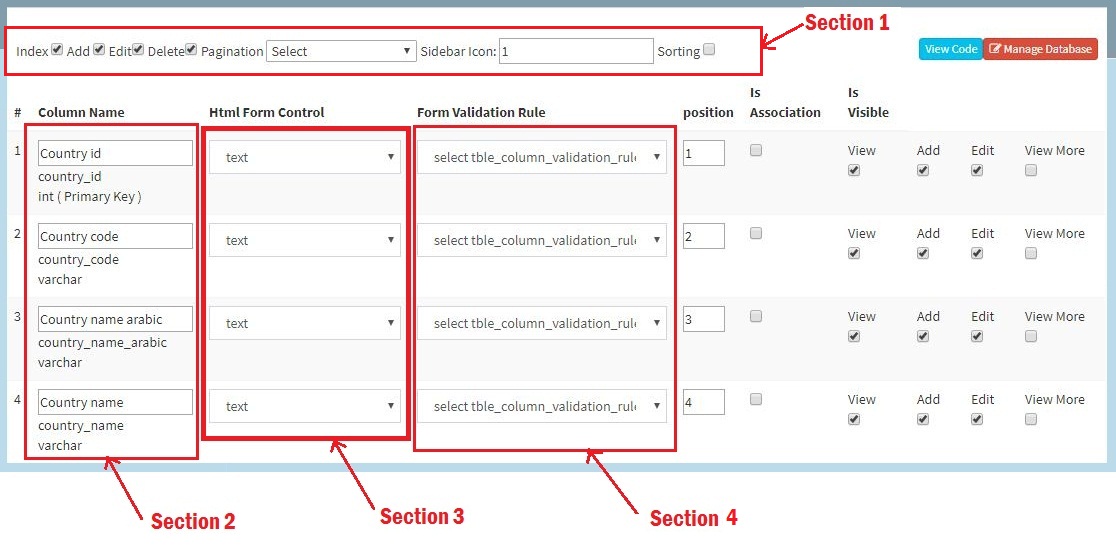
Task: Enable the Sorting checkbox
Action: coord(709,49)
